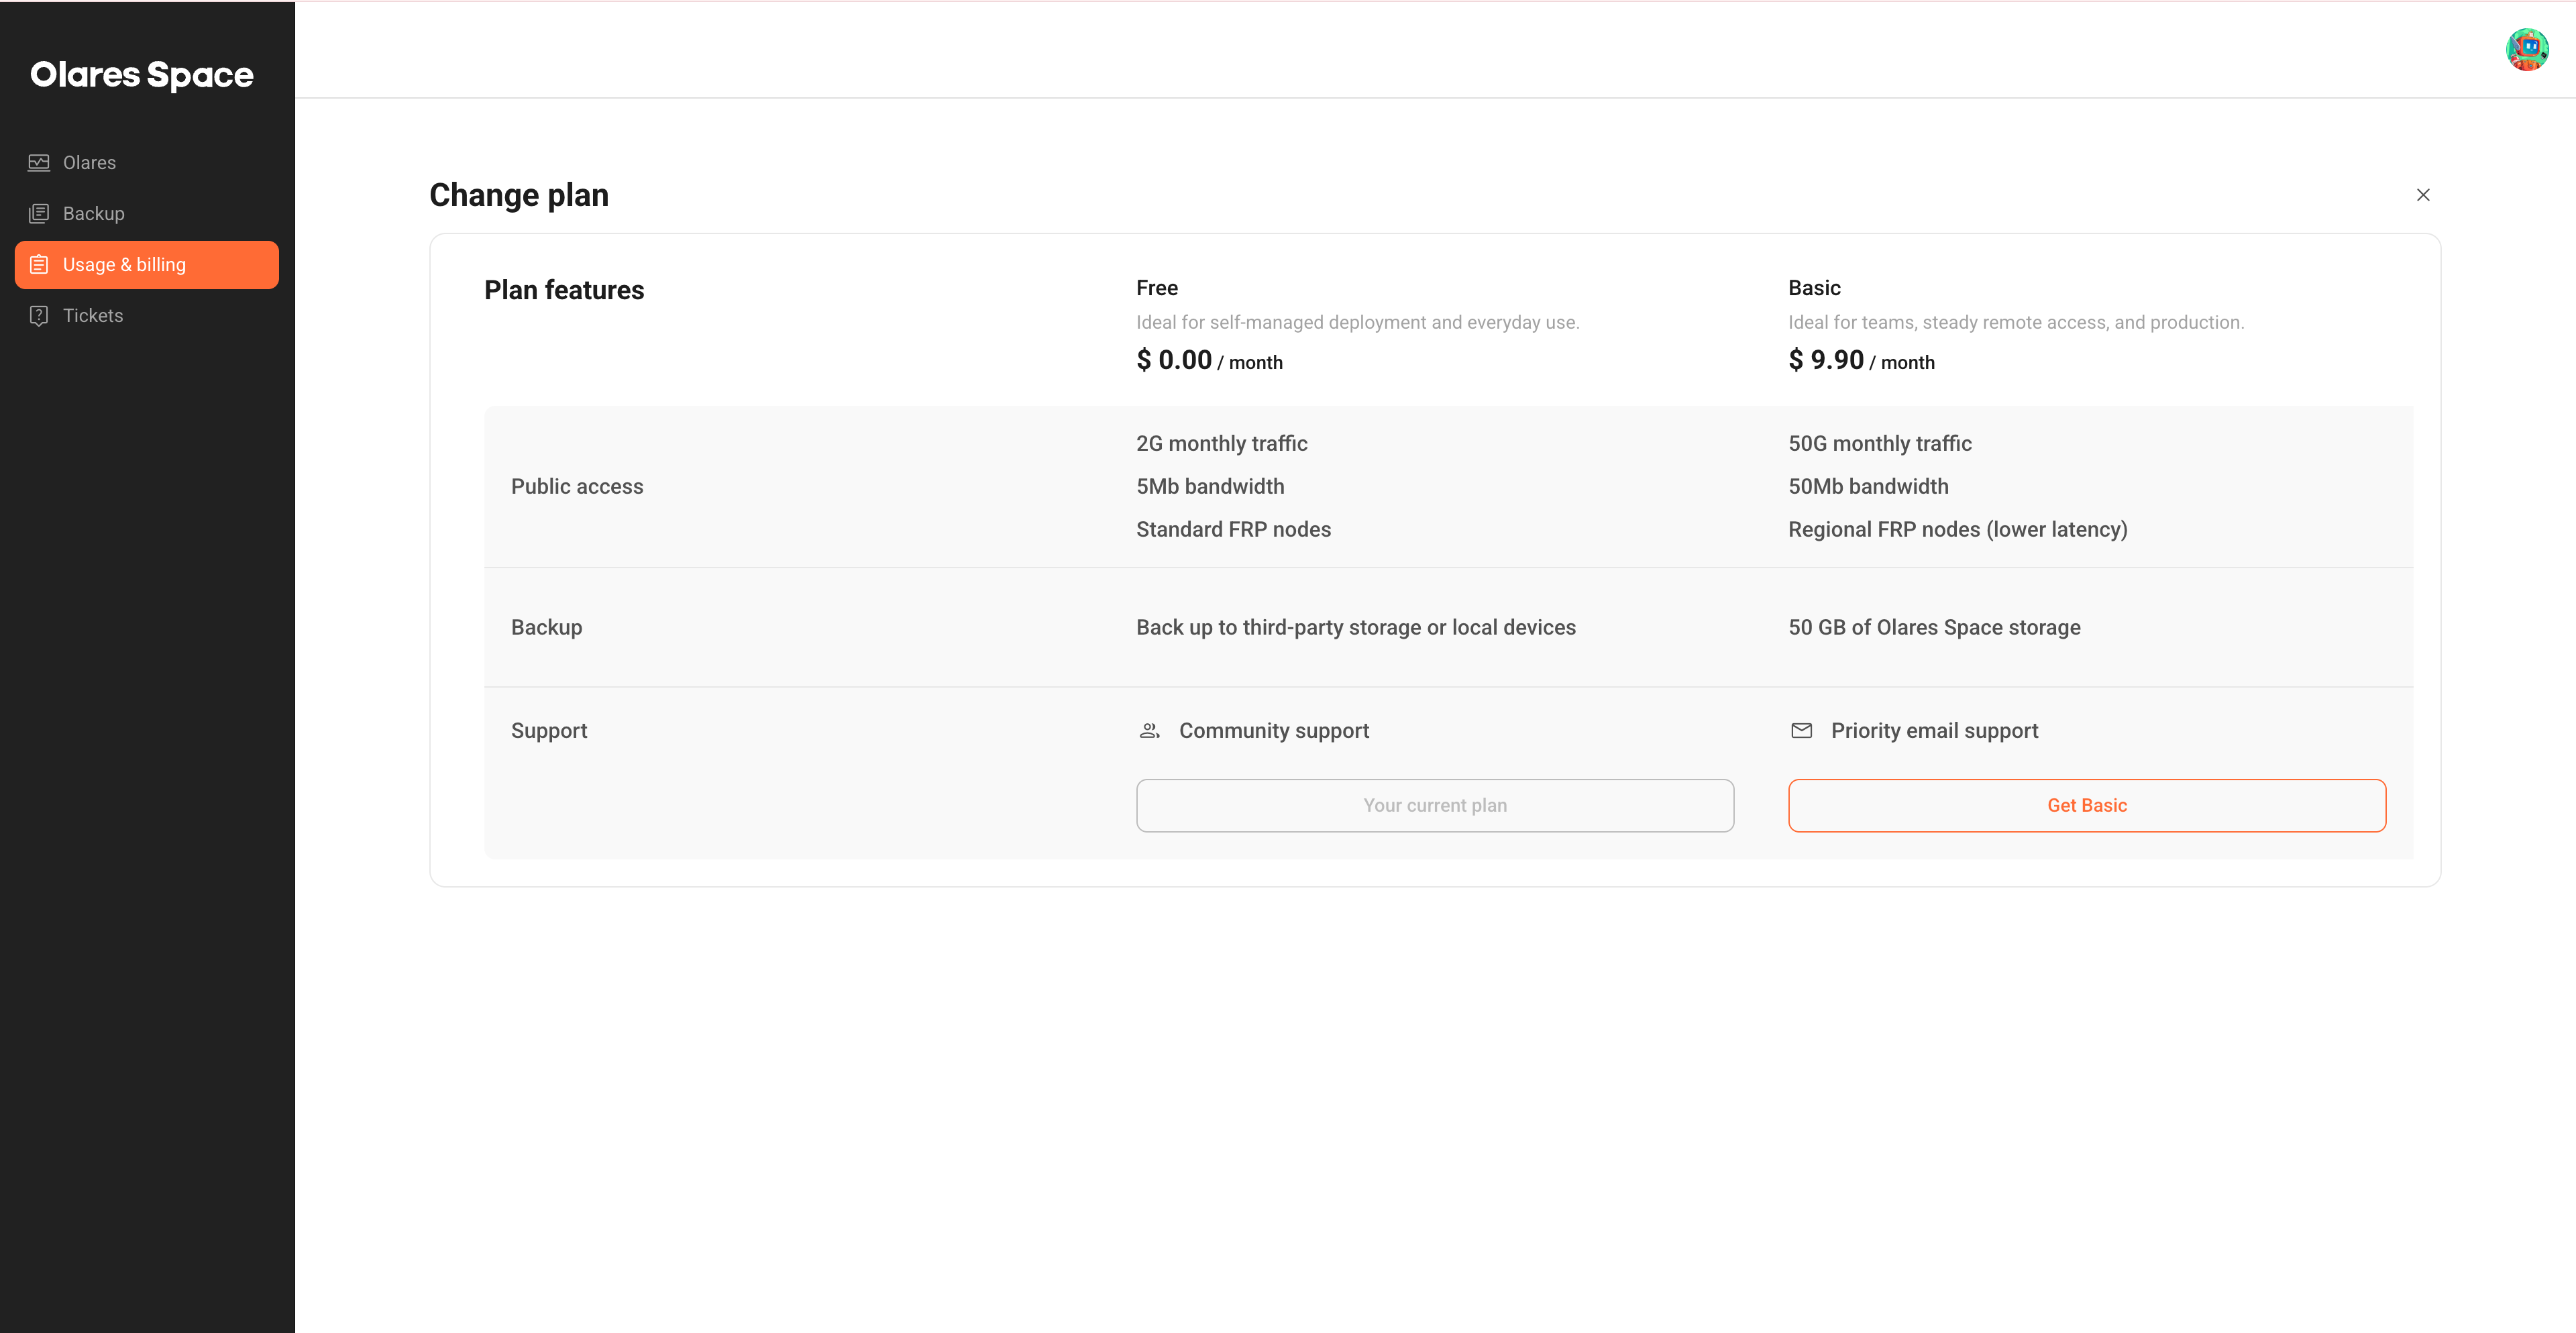Click the $ 9.90 / month price

click(x=1861, y=360)
